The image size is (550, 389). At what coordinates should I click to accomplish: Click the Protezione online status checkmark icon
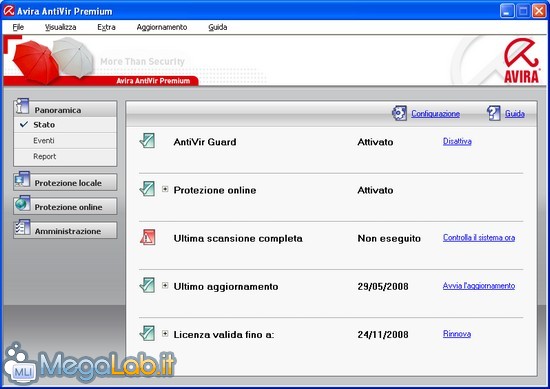coord(147,189)
